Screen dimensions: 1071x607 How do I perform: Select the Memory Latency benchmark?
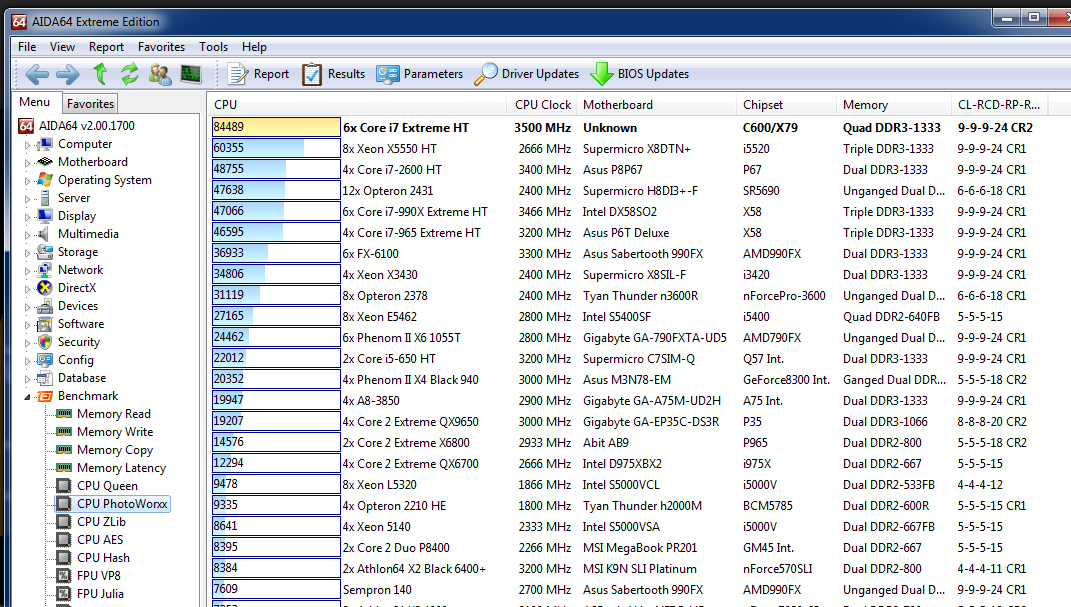122,468
